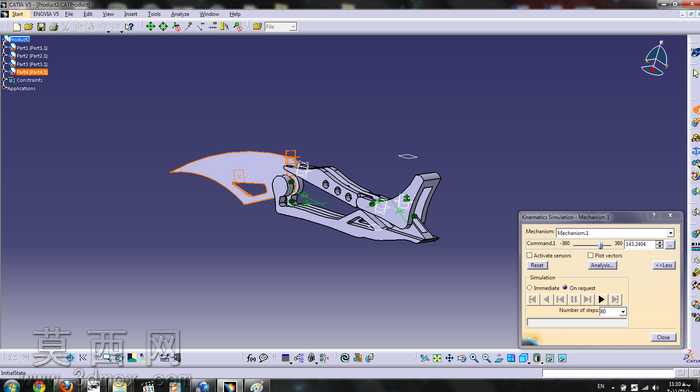Click the multi-view window icon

coord(511,358)
